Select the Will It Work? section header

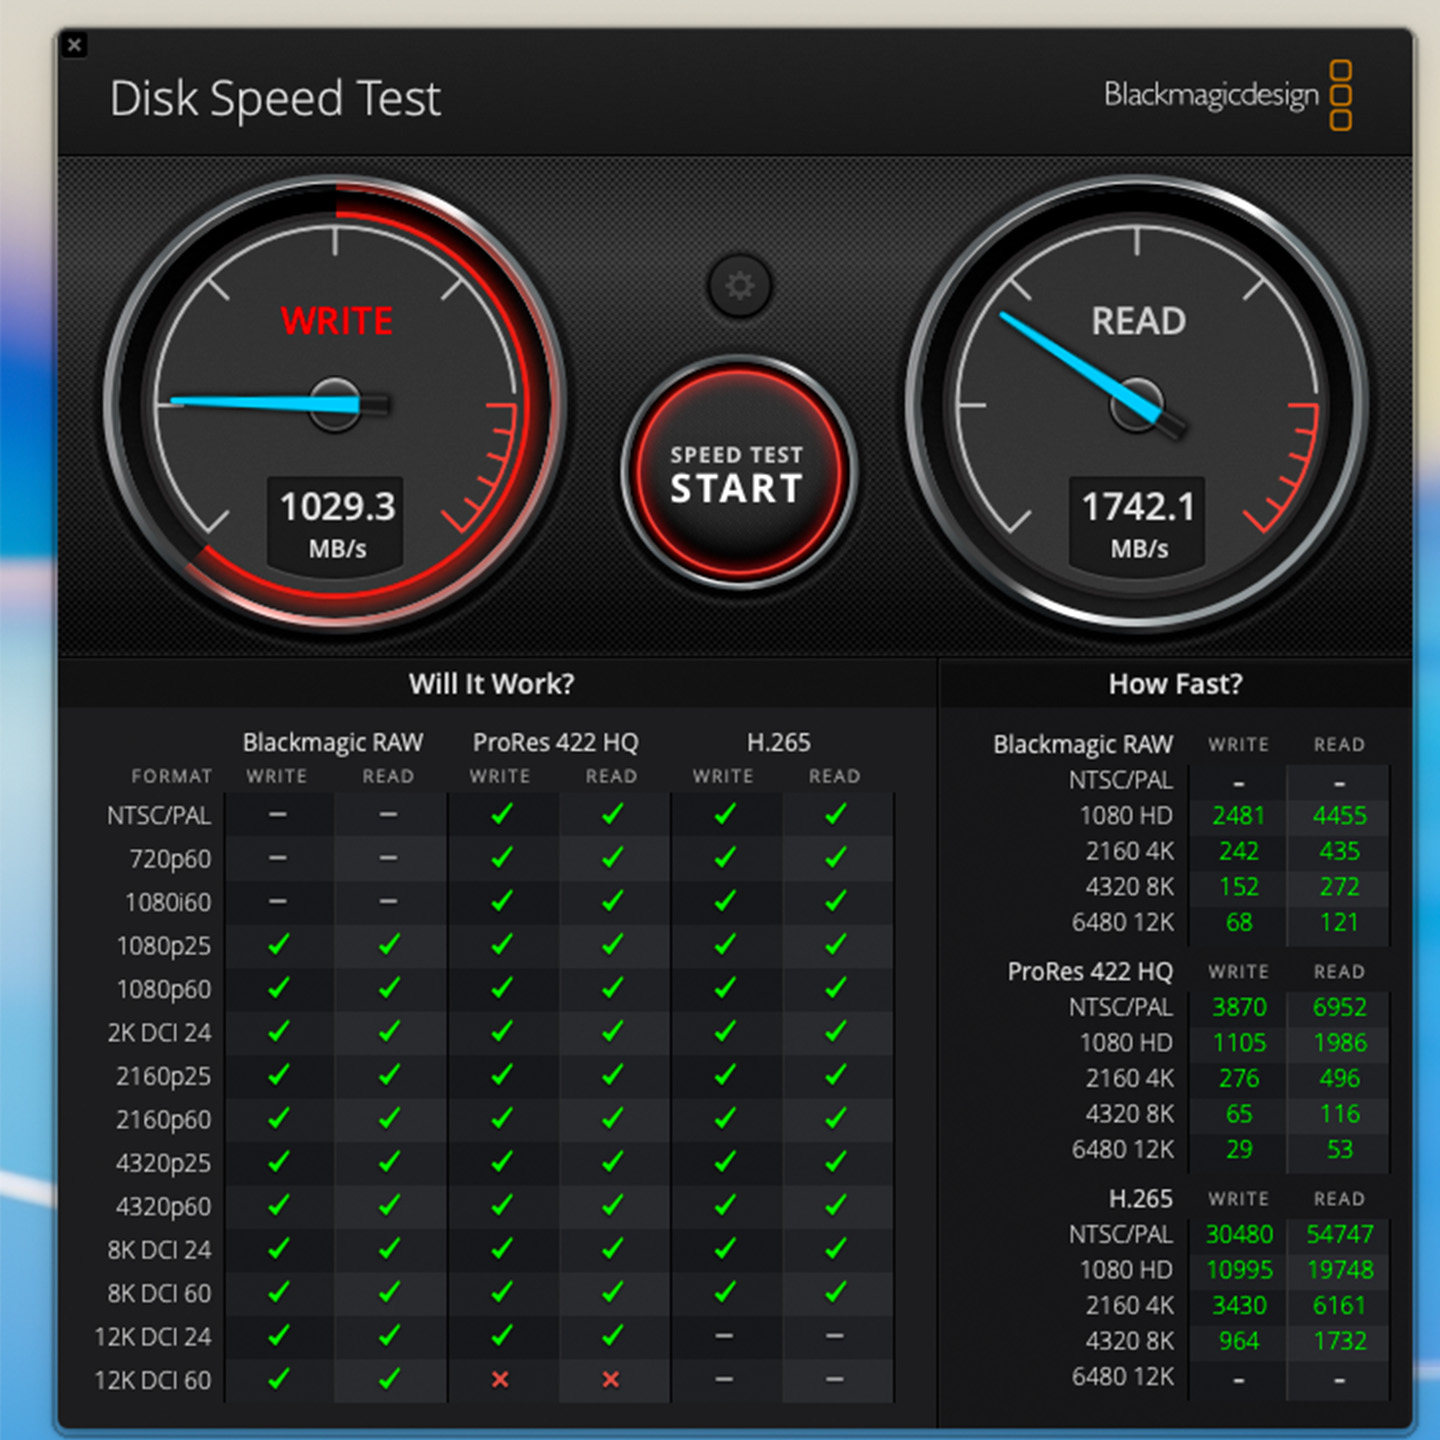pyautogui.click(x=490, y=683)
